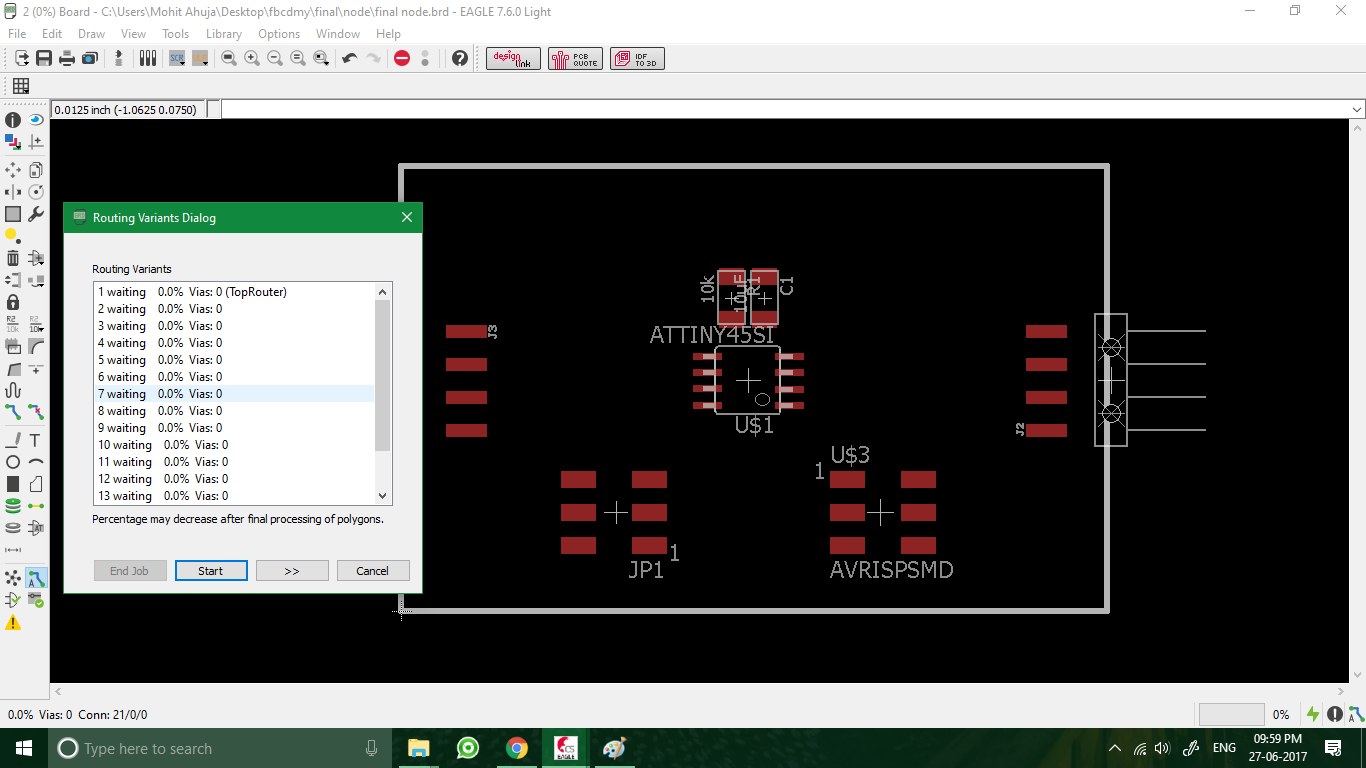
Task: Select the Change wrench tool
Action: pyautogui.click(x=36, y=214)
